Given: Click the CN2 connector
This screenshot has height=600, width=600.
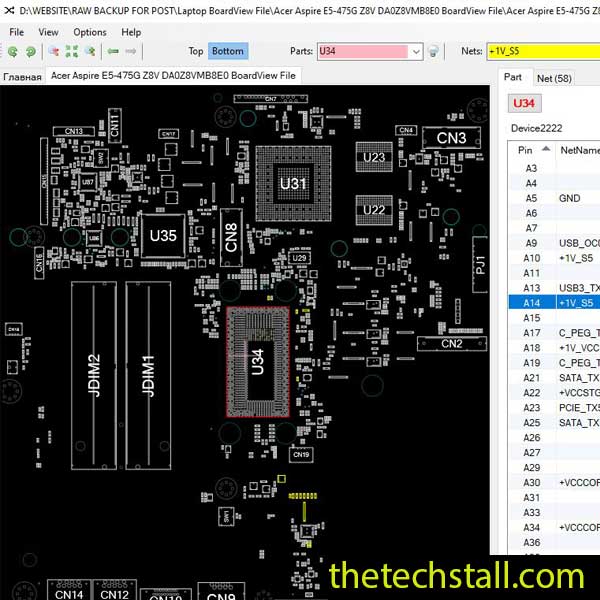Looking at the screenshot, I should pyautogui.click(x=452, y=344).
